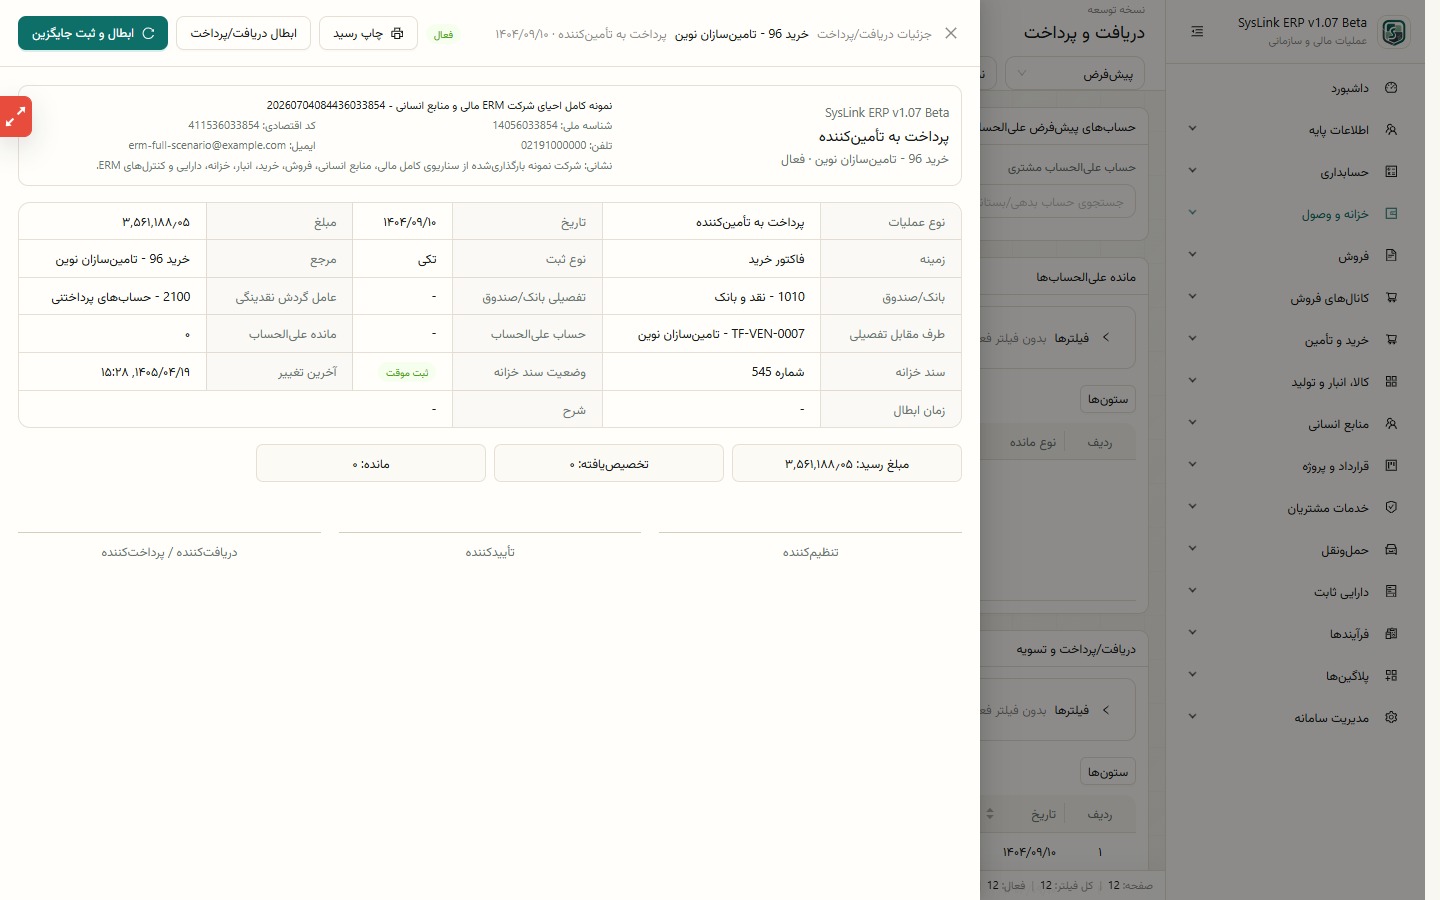Click treasury document شماره 545 value
The image size is (1440, 900).
(778, 372)
